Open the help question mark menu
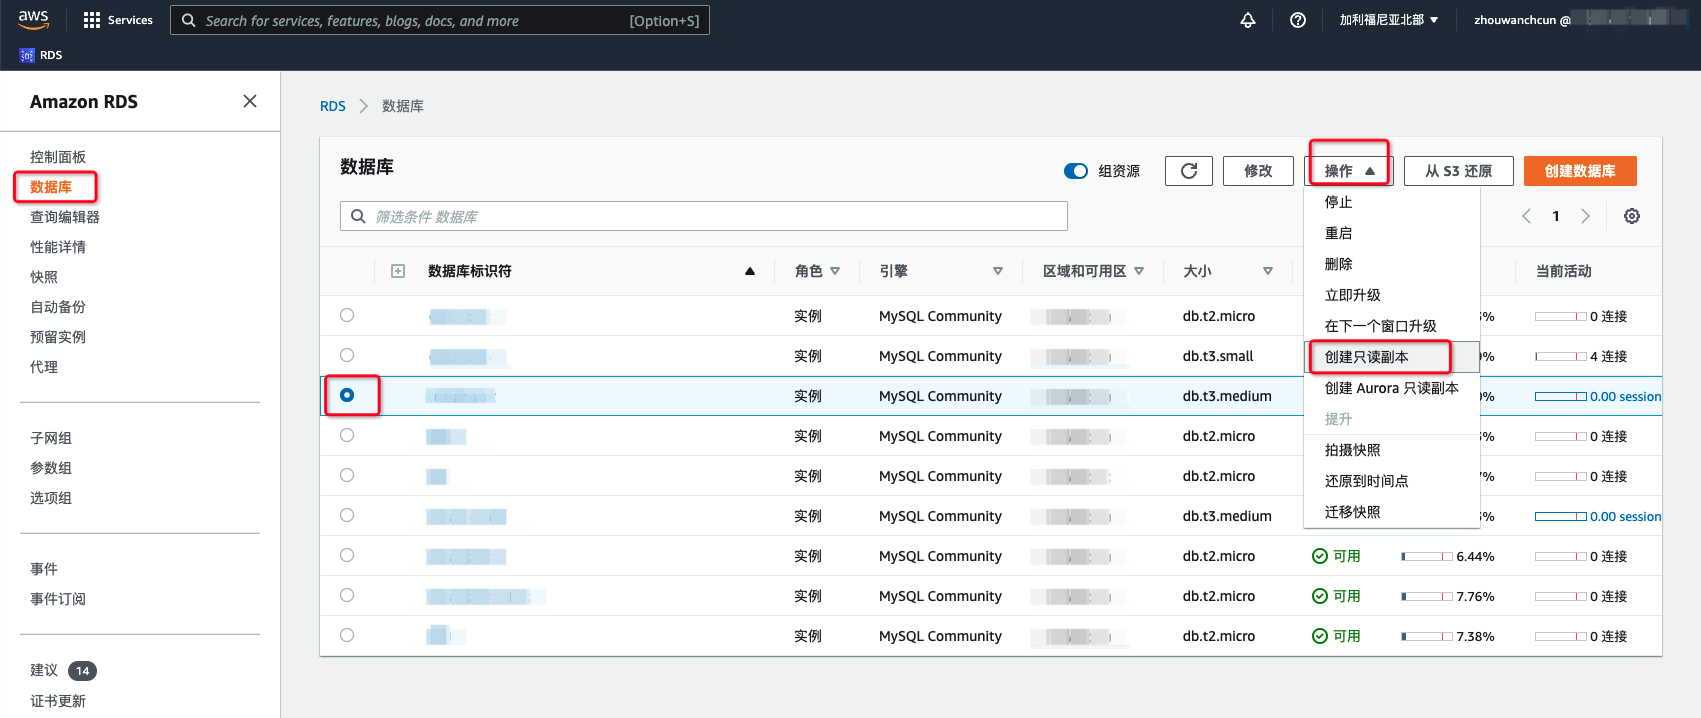 1298,20
